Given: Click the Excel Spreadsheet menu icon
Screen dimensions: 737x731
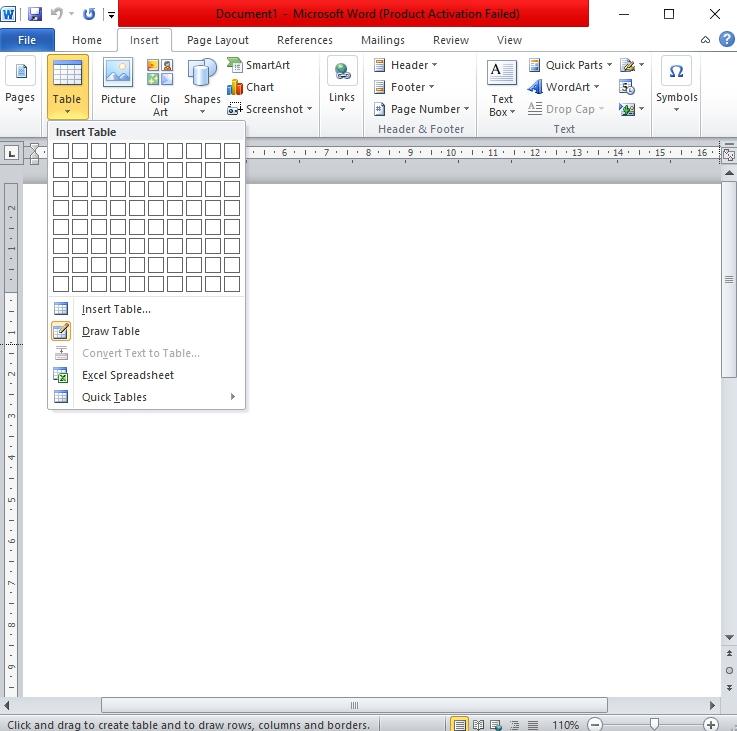Looking at the screenshot, I should point(61,375).
